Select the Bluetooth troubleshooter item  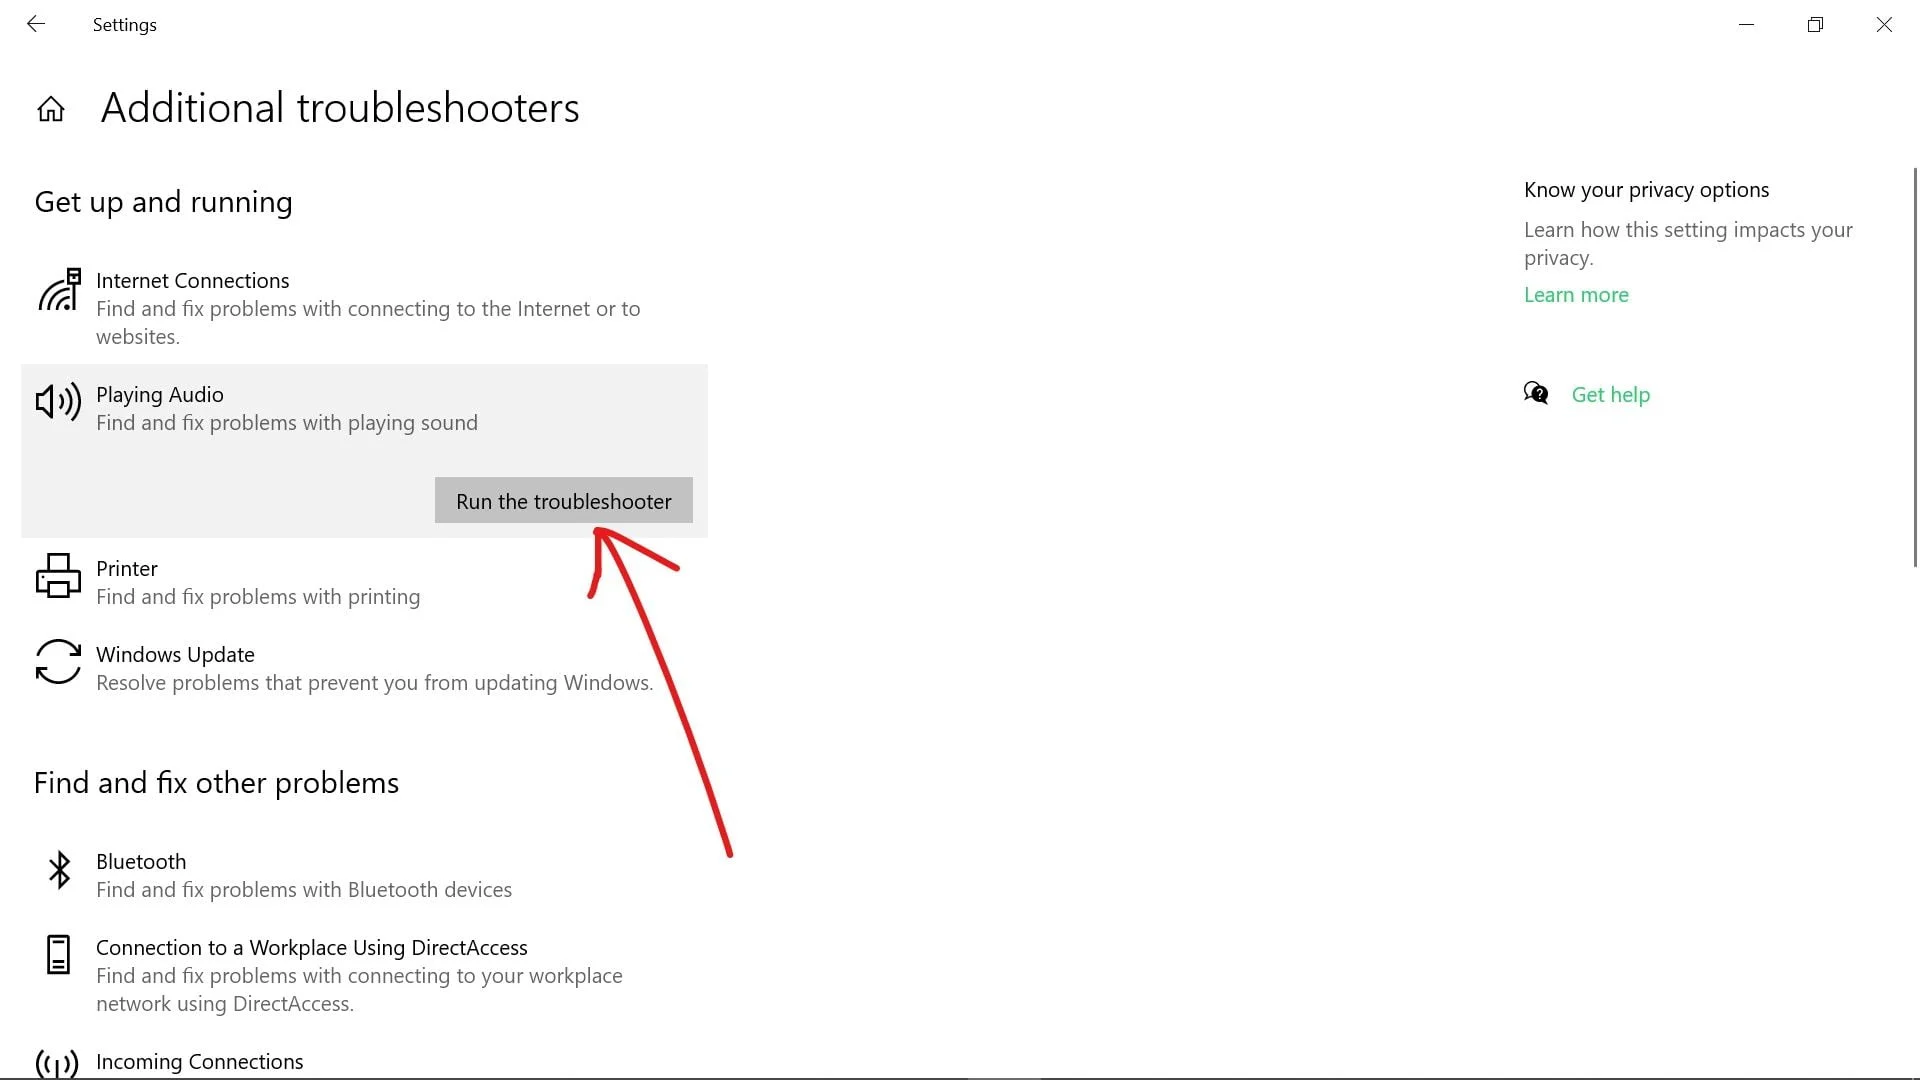coord(141,862)
